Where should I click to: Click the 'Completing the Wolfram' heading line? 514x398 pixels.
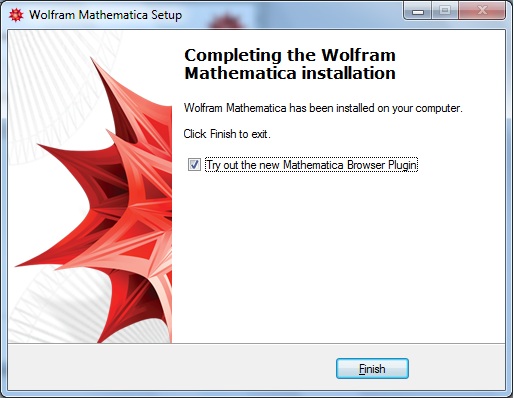pyautogui.click(x=290, y=55)
